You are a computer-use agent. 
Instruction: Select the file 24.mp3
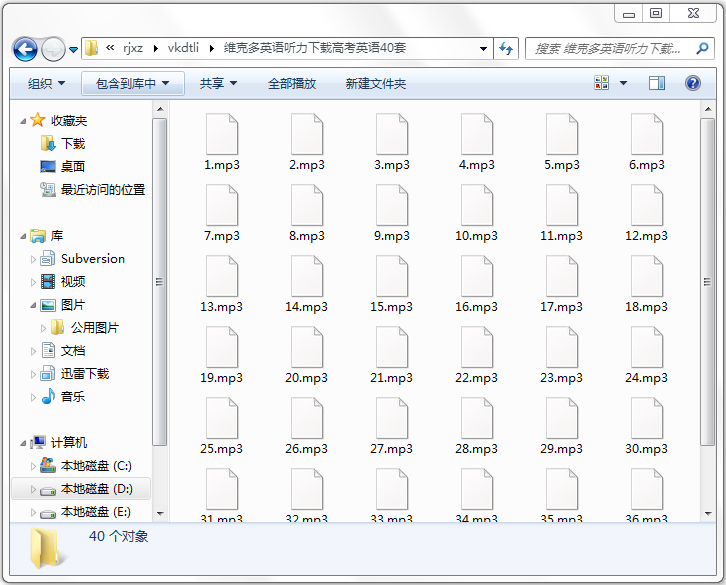point(647,355)
